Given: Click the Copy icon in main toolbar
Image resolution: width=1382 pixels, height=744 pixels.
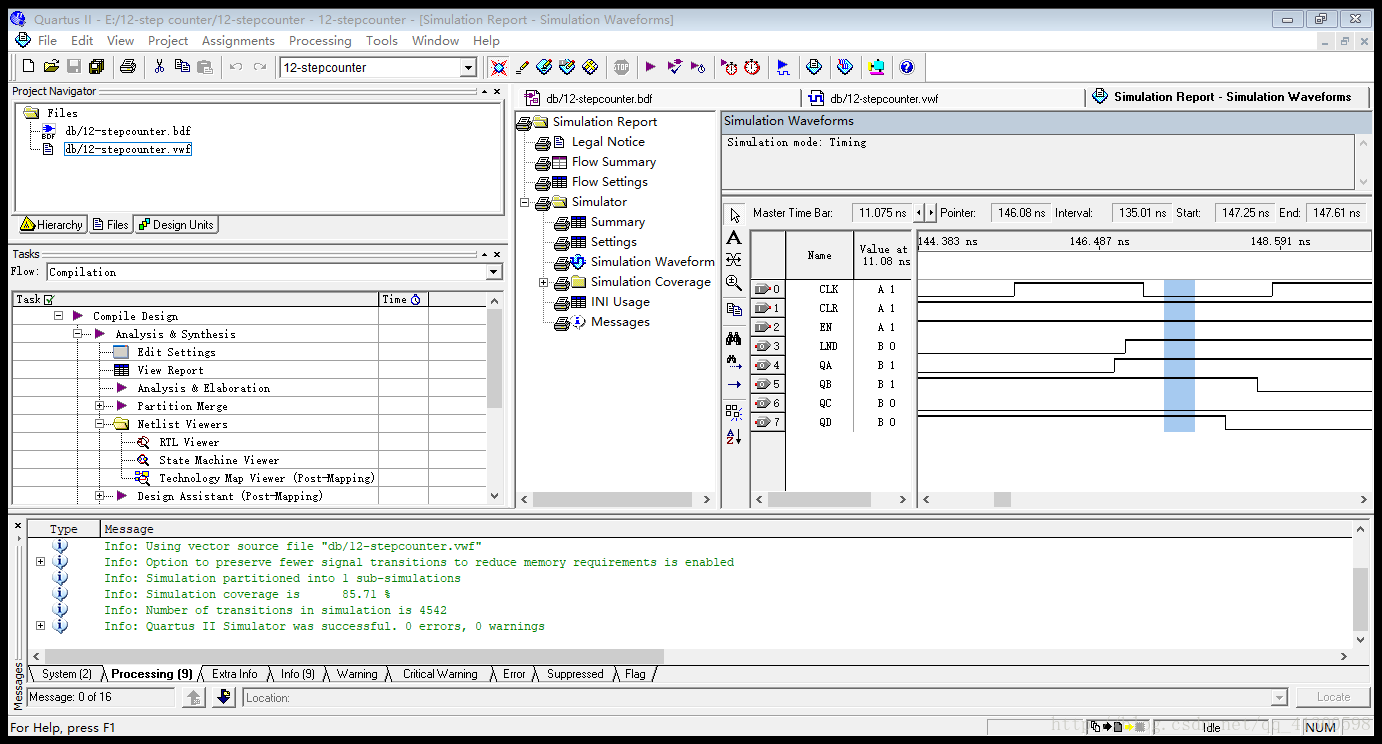Looking at the screenshot, I should pyautogui.click(x=182, y=67).
